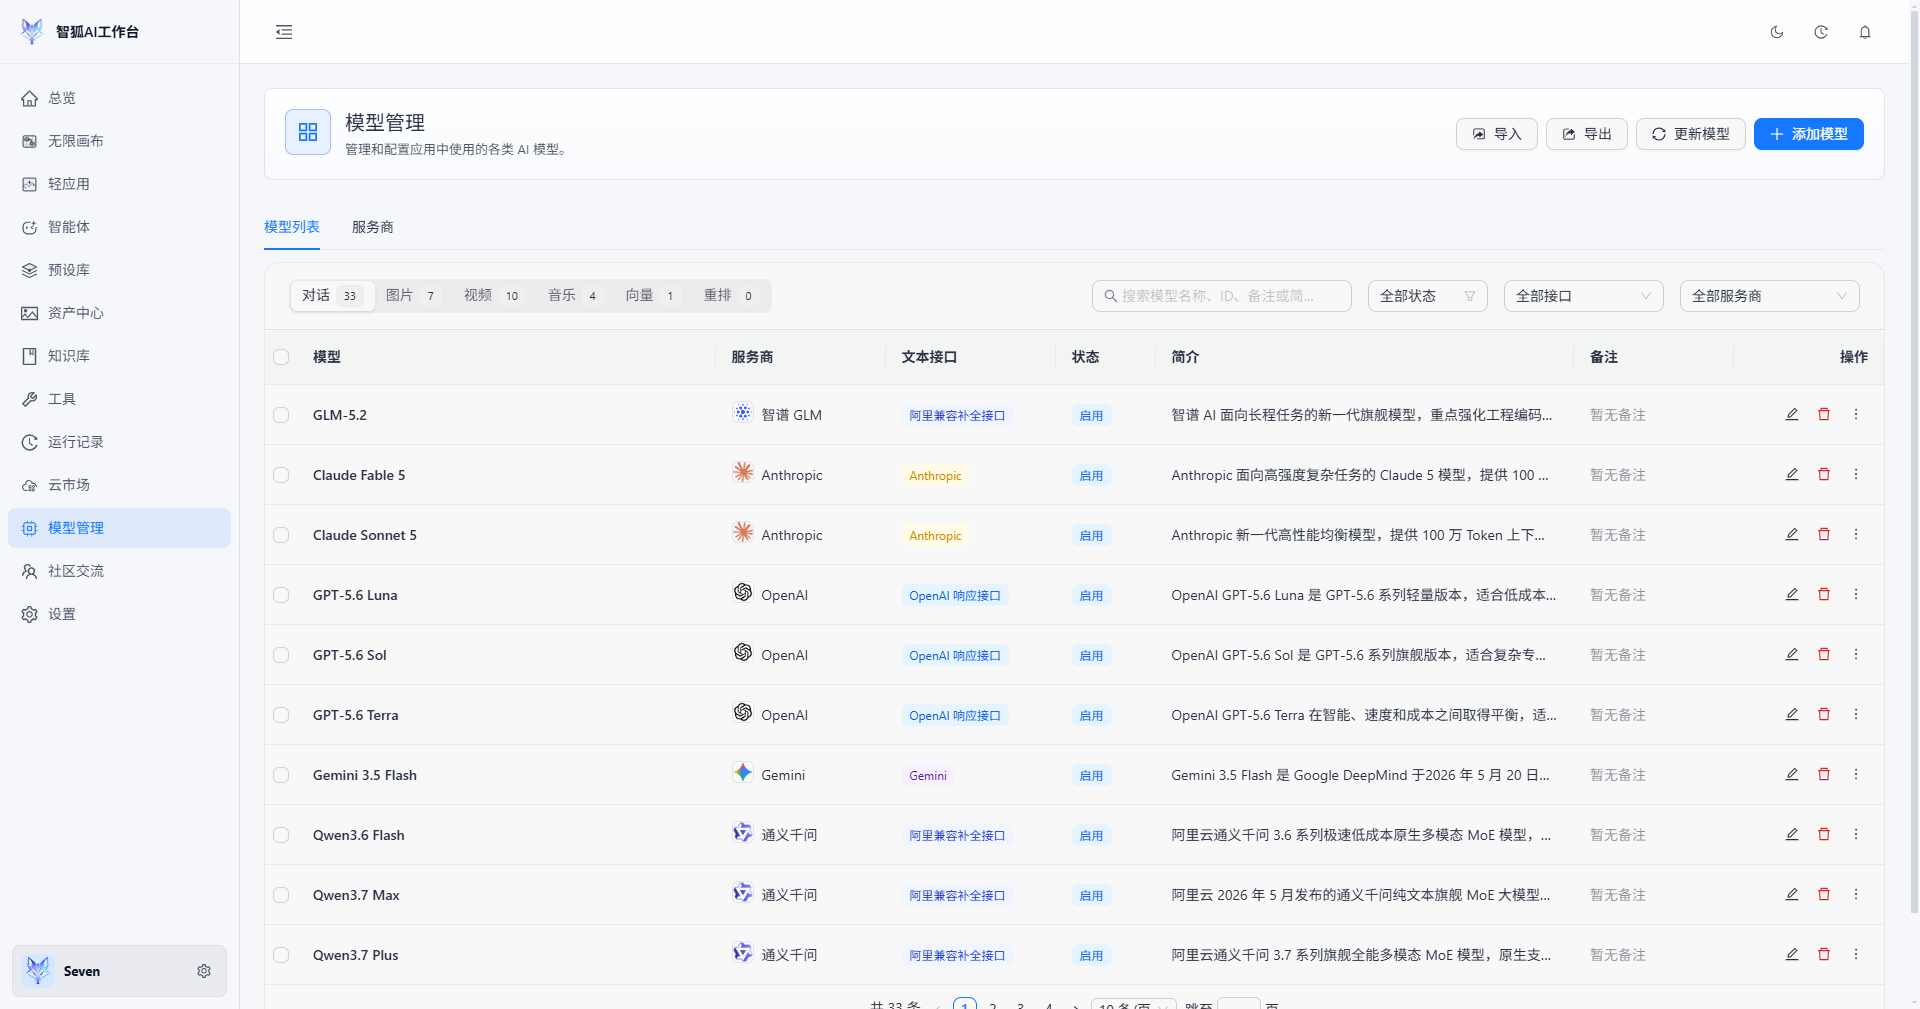Delete the GPT-5.6 Luna model
Screen dimensions: 1920x1009
(x=1824, y=594)
